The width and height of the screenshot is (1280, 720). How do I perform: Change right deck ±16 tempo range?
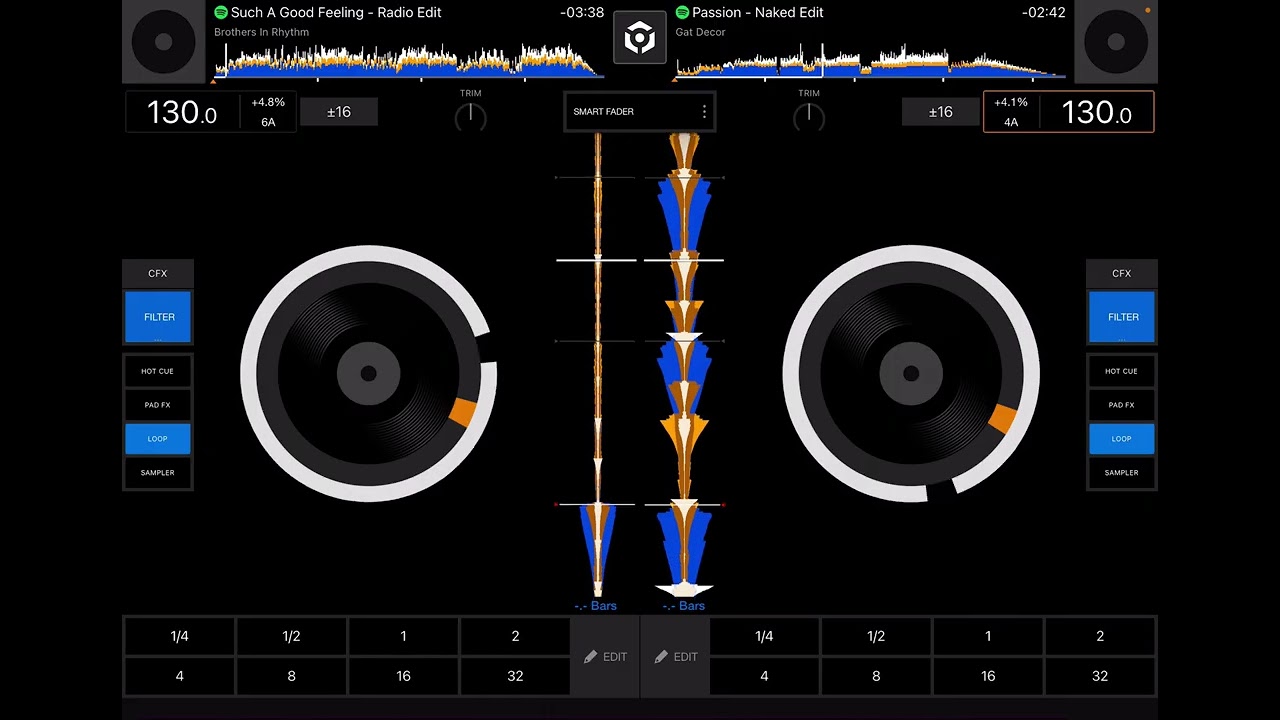coord(940,112)
